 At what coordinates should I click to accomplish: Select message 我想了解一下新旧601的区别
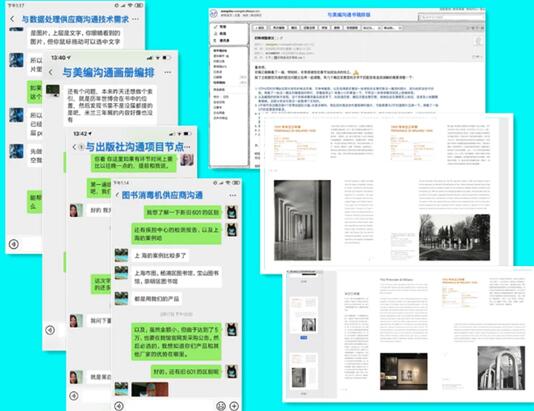point(182,212)
